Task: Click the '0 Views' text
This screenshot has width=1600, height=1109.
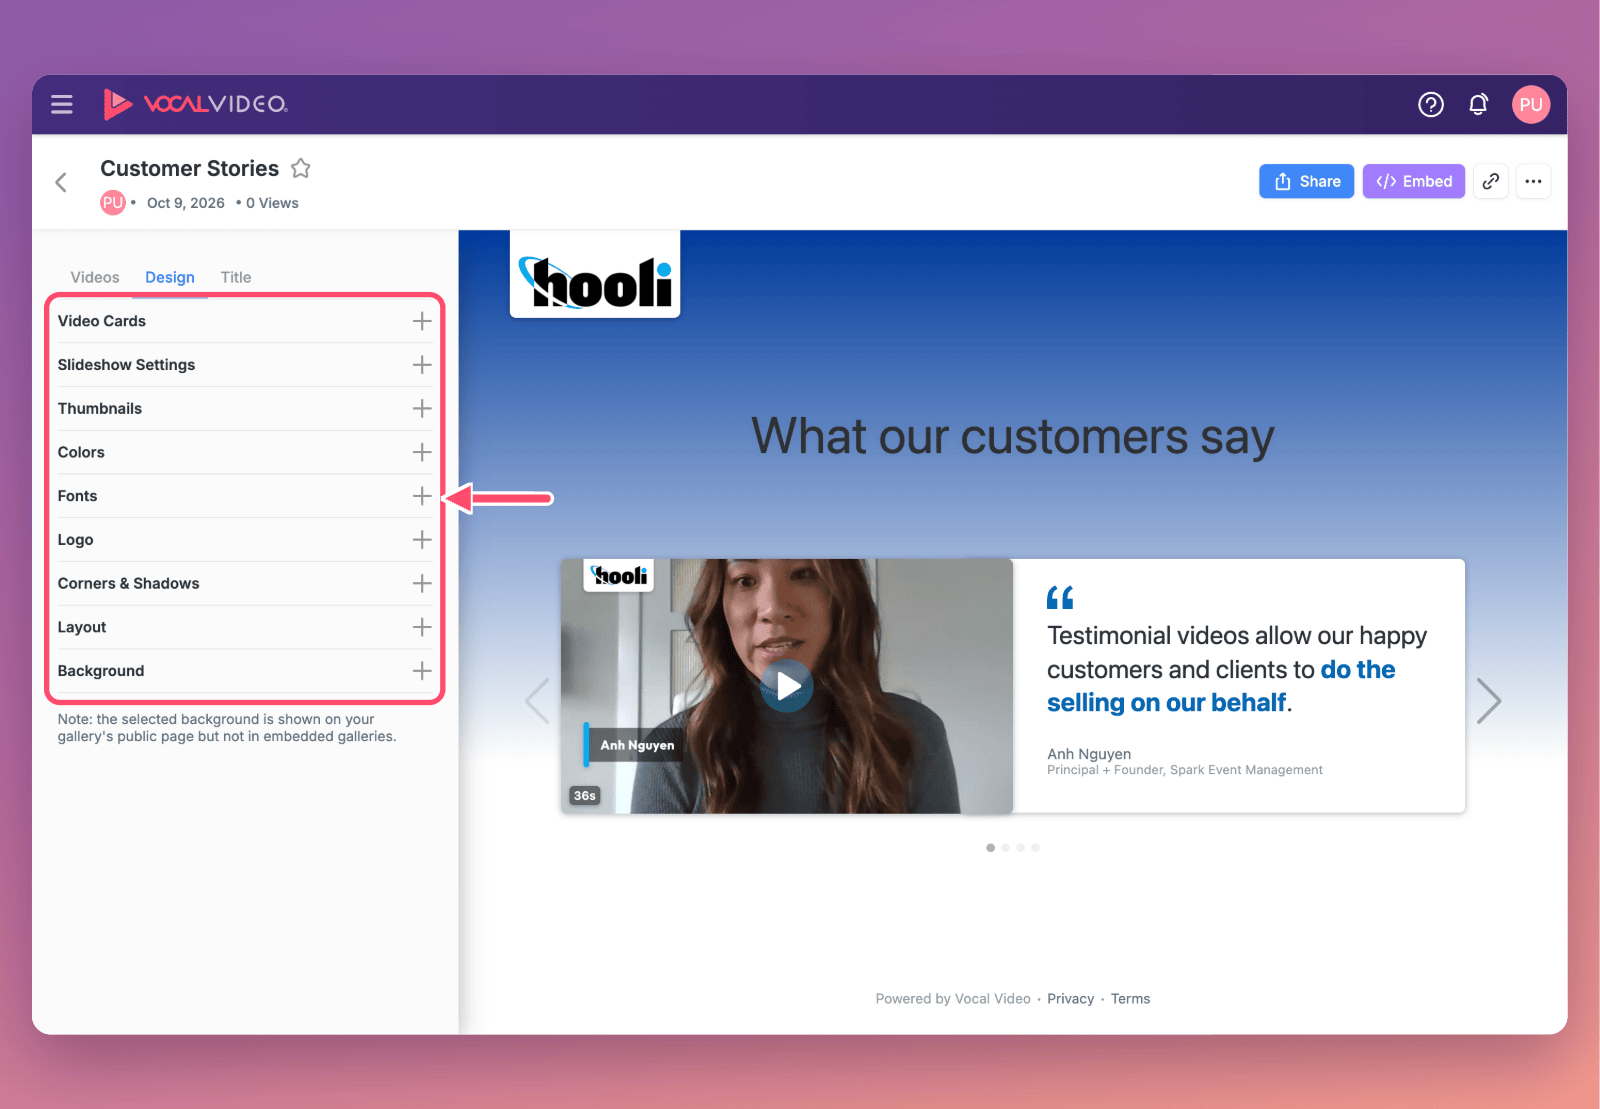Action: coord(272,203)
